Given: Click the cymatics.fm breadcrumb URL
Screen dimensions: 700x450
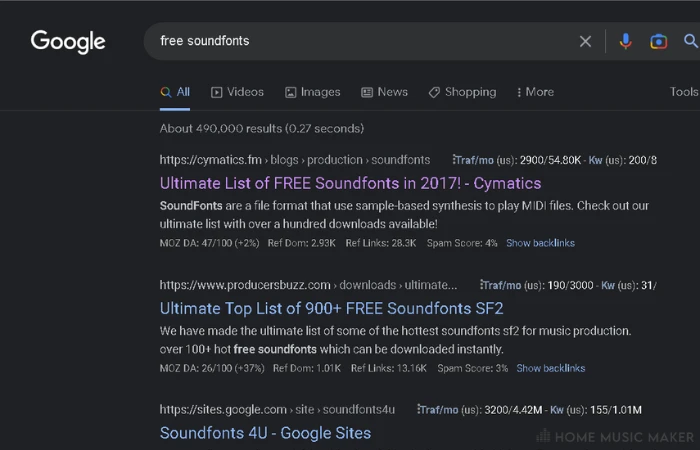Looking at the screenshot, I should (295, 160).
